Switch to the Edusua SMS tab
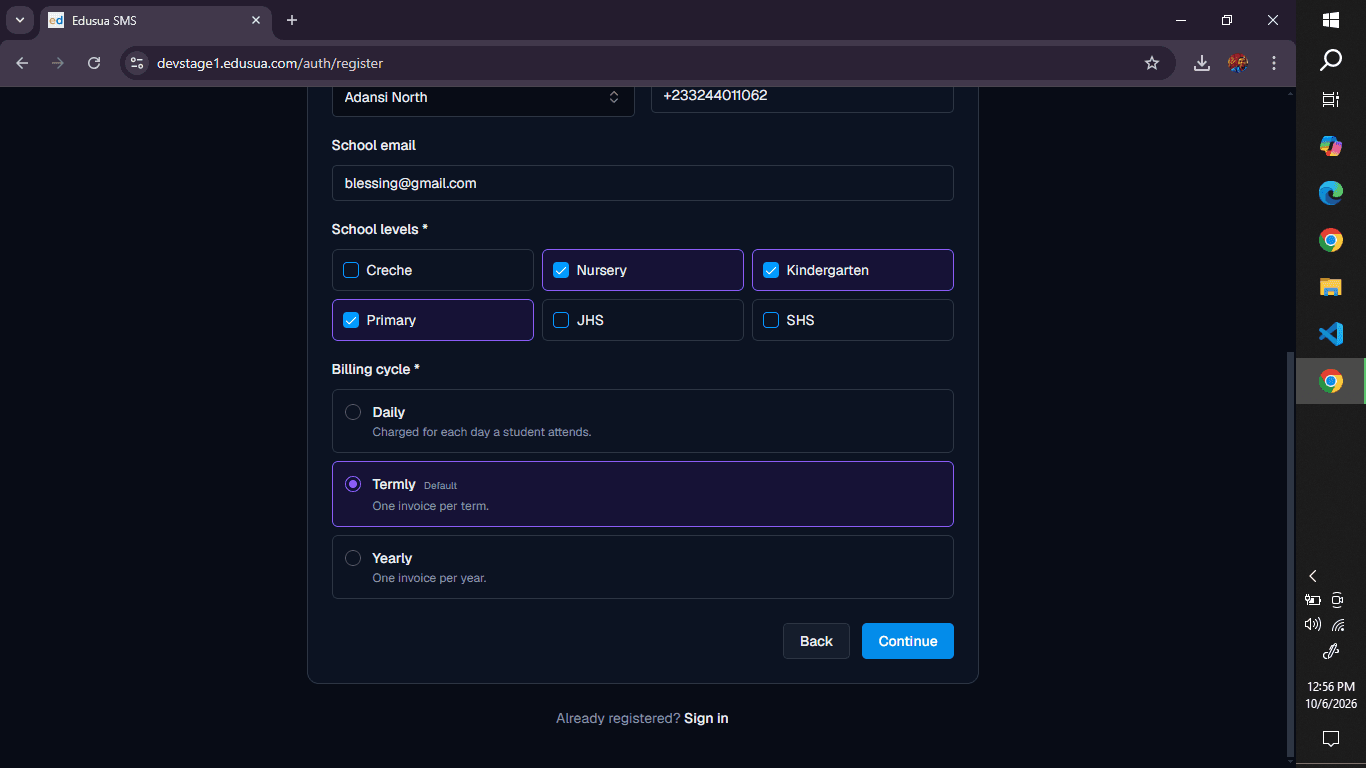 (155, 20)
